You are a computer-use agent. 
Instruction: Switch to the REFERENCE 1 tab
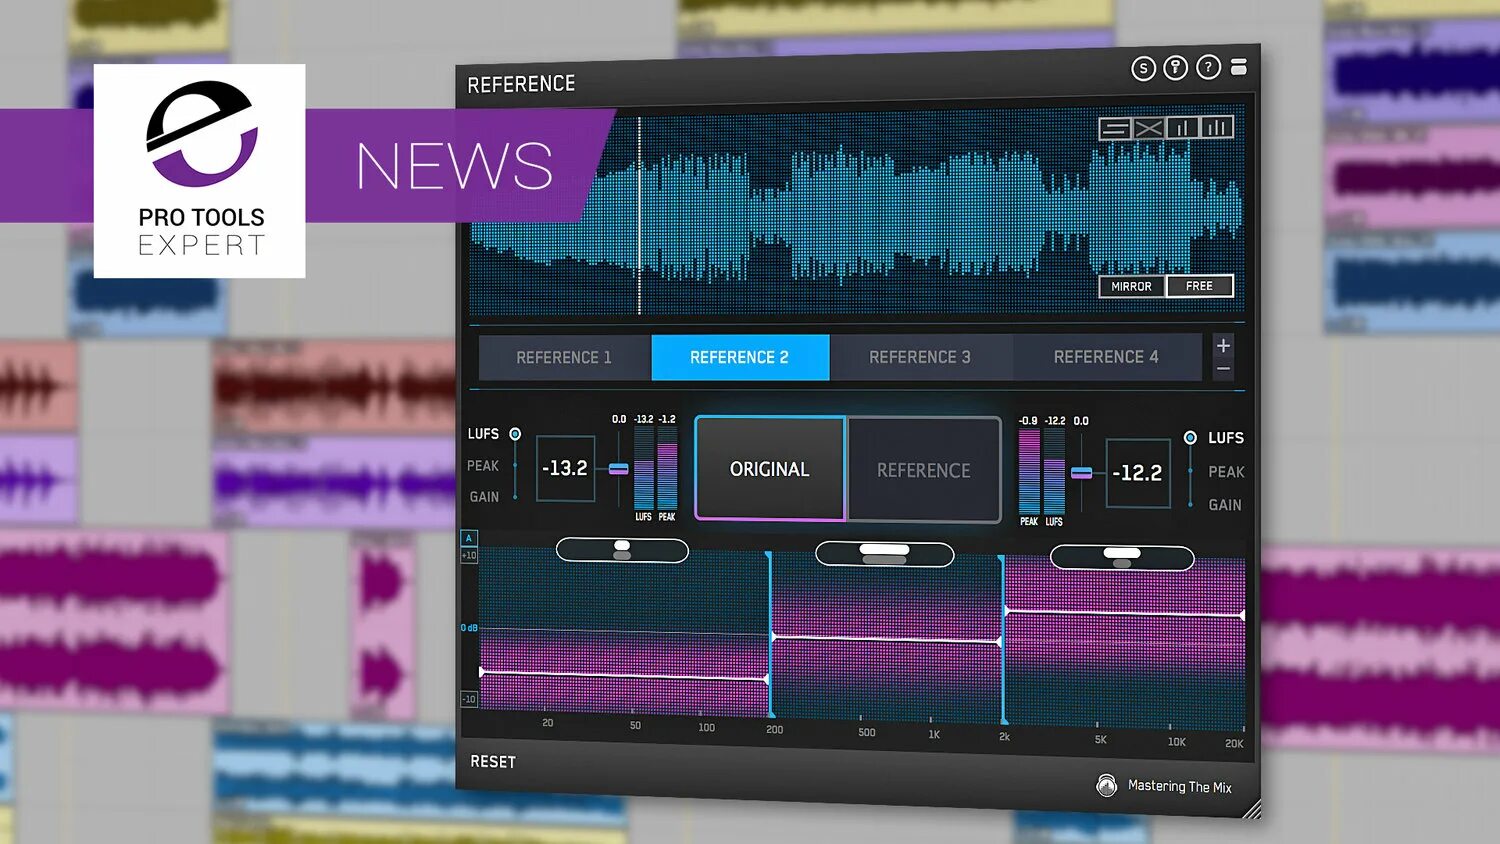pyautogui.click(x=564, y=357)
